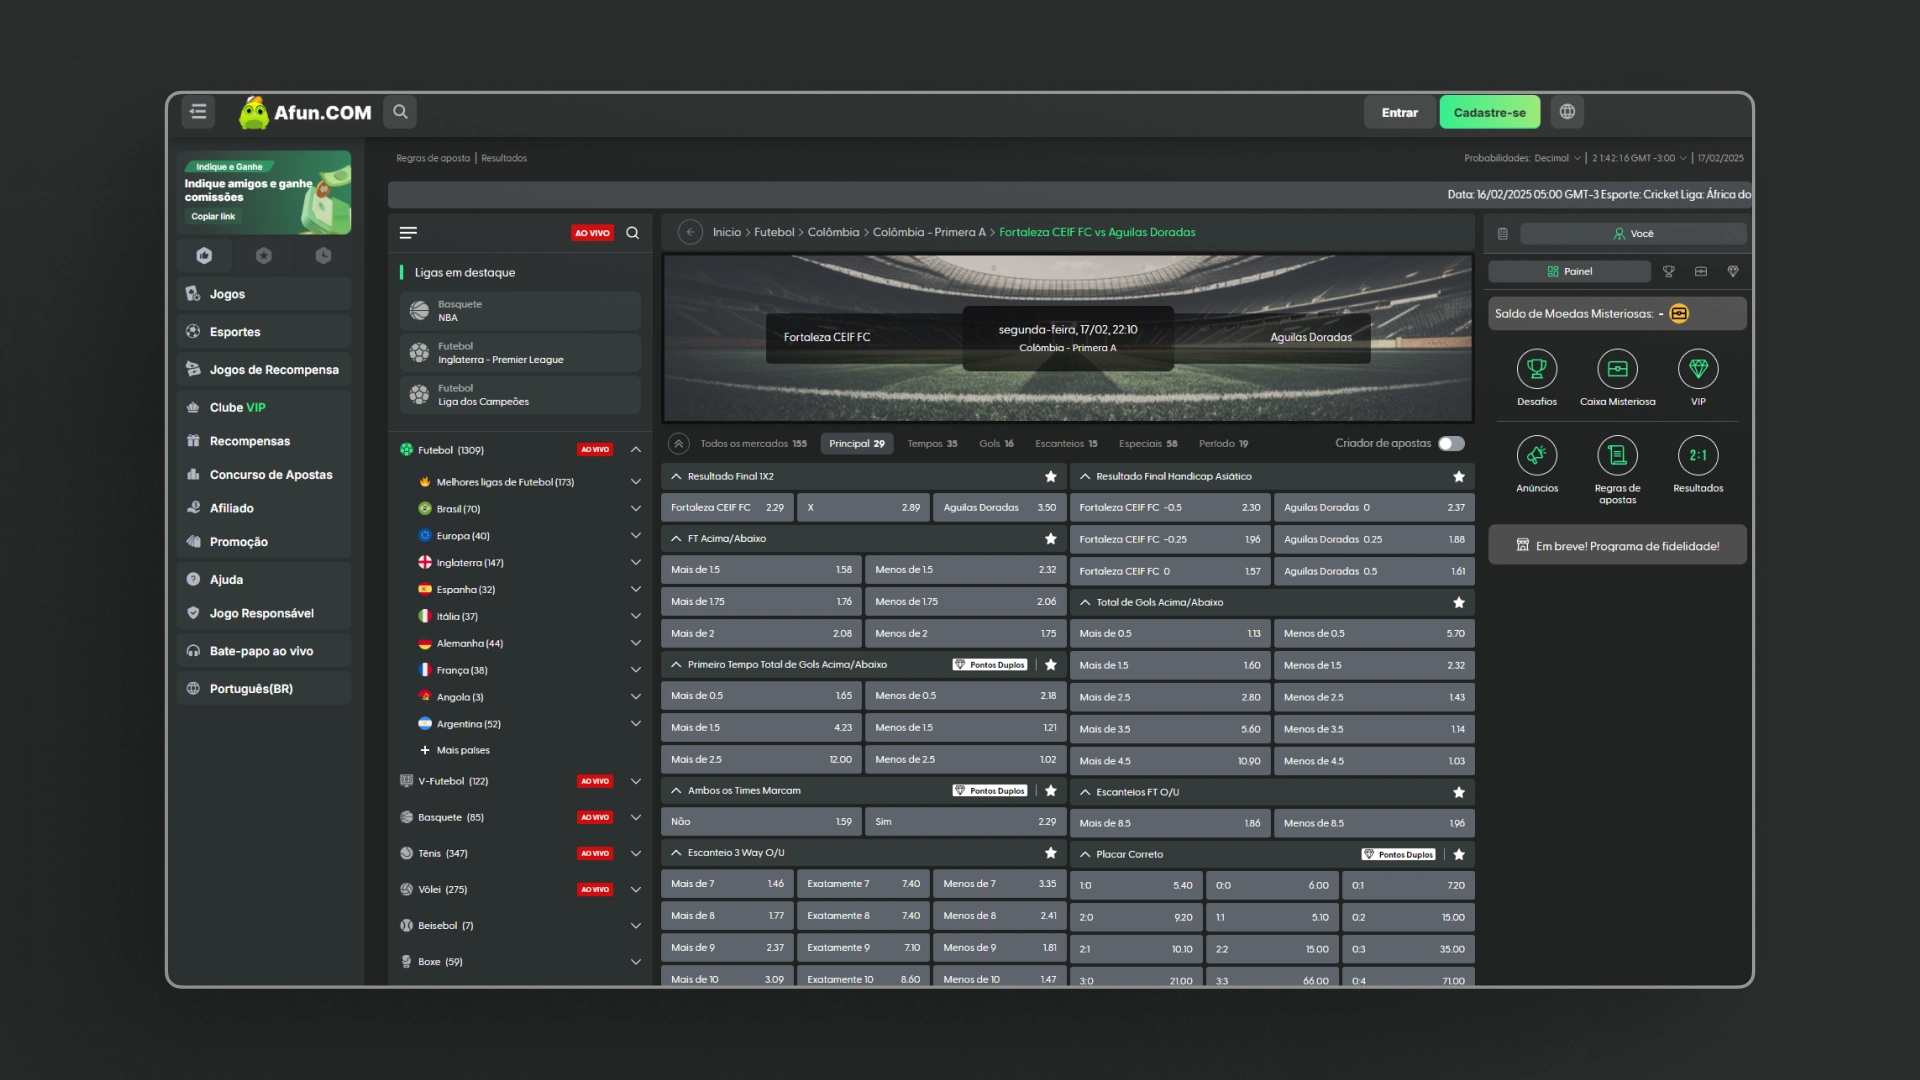
Task: Open the VIP diamond icon
Action: click(x=1698, y=369)
